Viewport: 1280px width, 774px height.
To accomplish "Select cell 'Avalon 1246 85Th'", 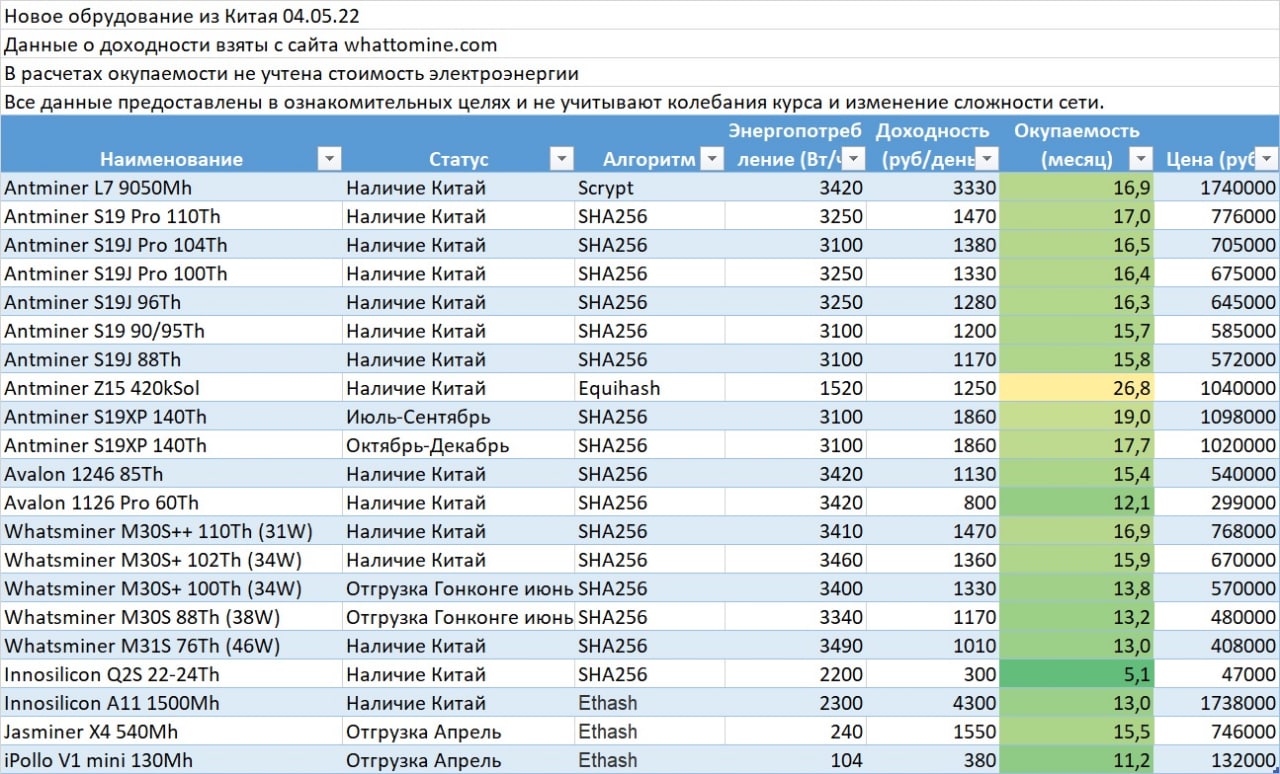I will [x=171, y=474].
